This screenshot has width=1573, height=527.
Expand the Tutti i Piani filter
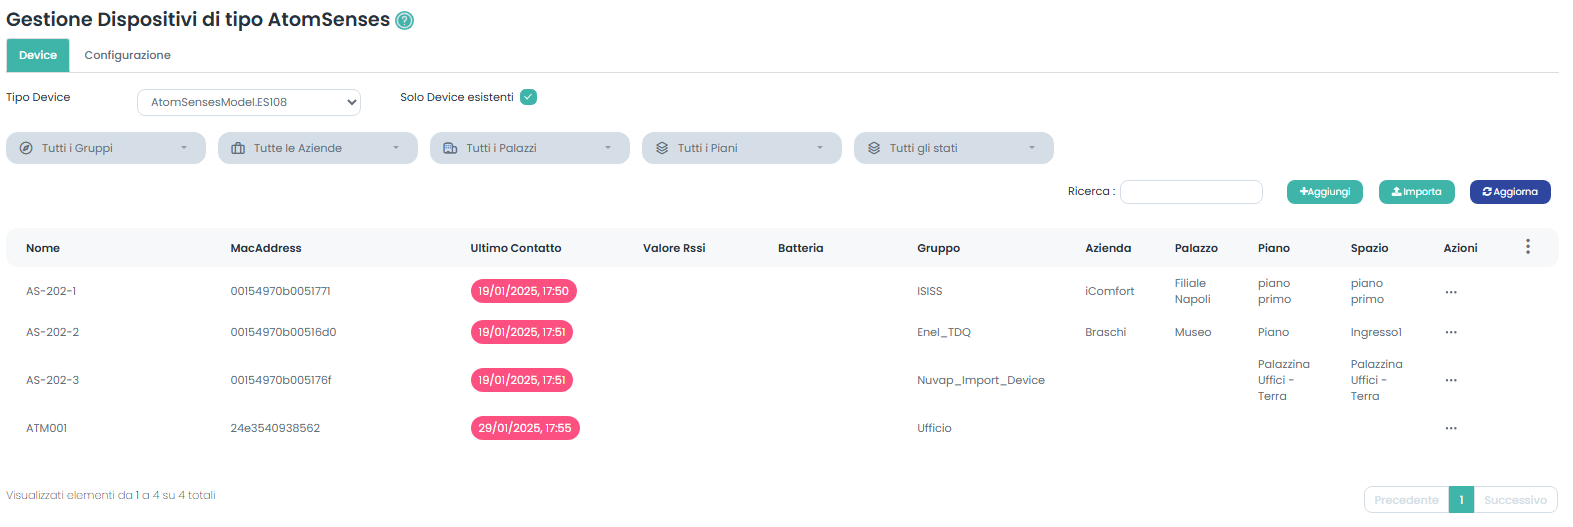click(742, 148)
